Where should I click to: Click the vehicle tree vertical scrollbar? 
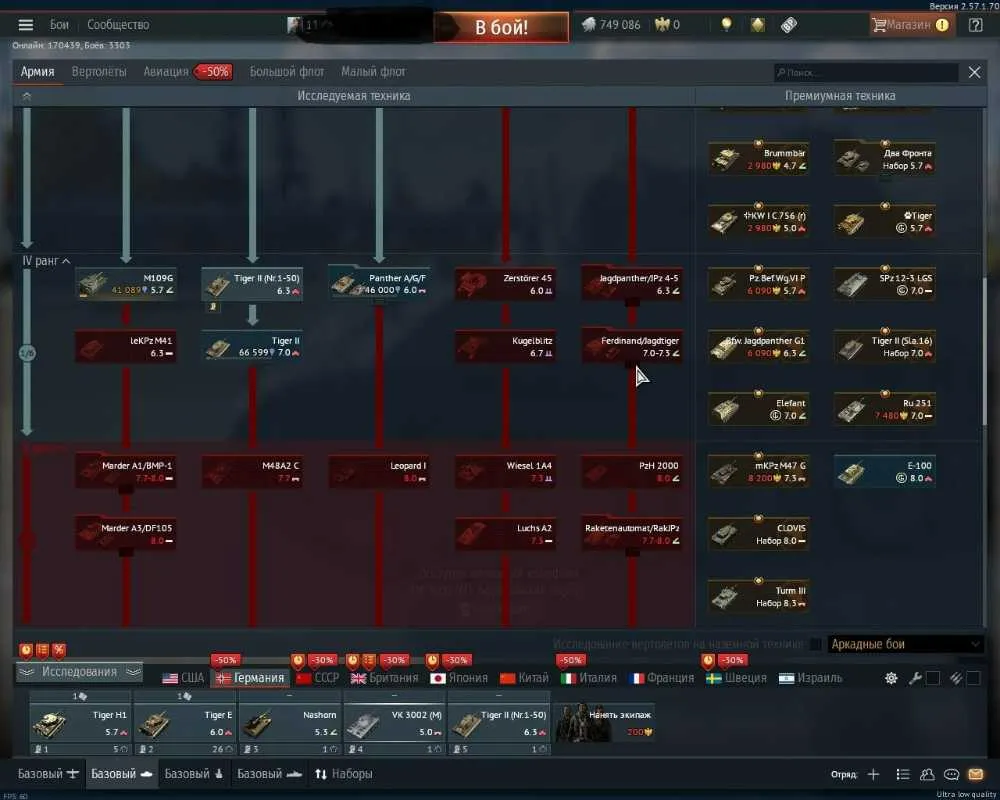(x=985, y=351)
